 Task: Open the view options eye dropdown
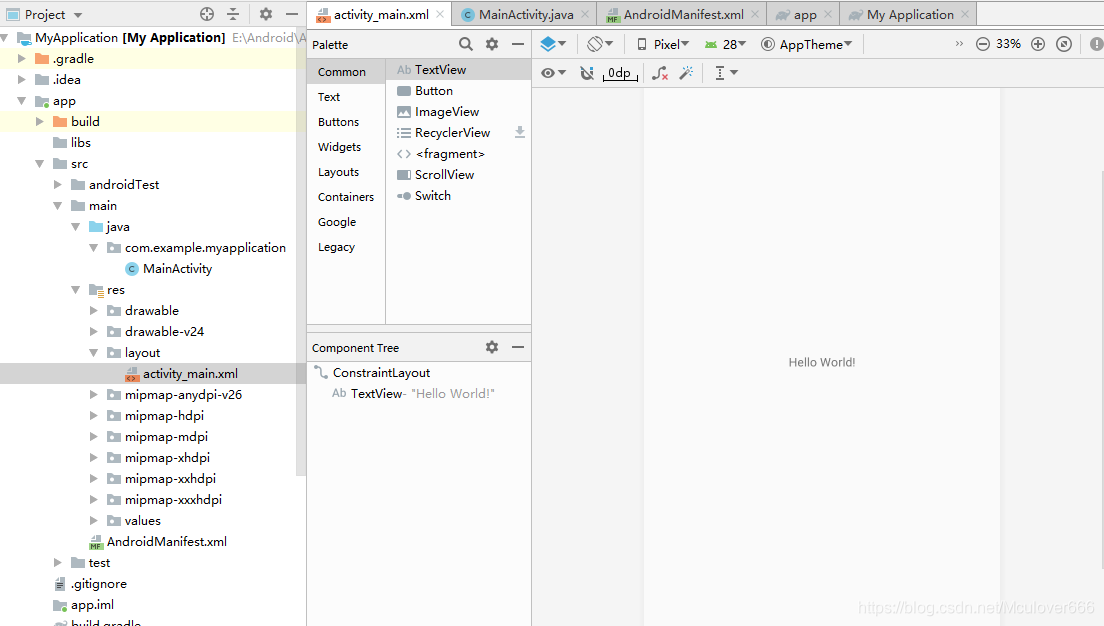553,73
